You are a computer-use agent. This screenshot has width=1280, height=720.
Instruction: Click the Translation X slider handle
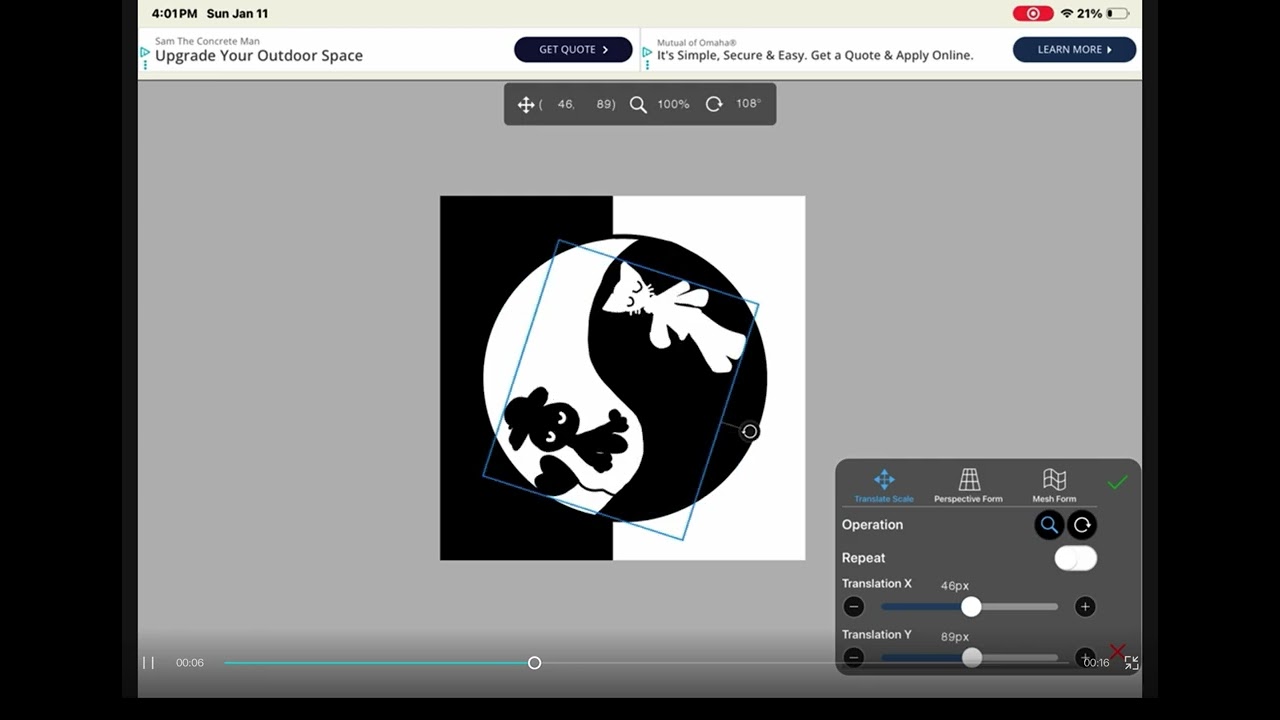coord(971,607)
